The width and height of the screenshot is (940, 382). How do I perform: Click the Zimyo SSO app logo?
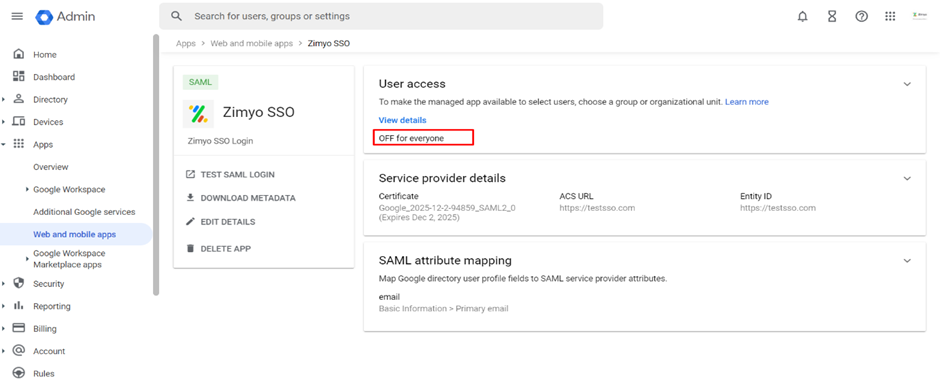(198, 113)
